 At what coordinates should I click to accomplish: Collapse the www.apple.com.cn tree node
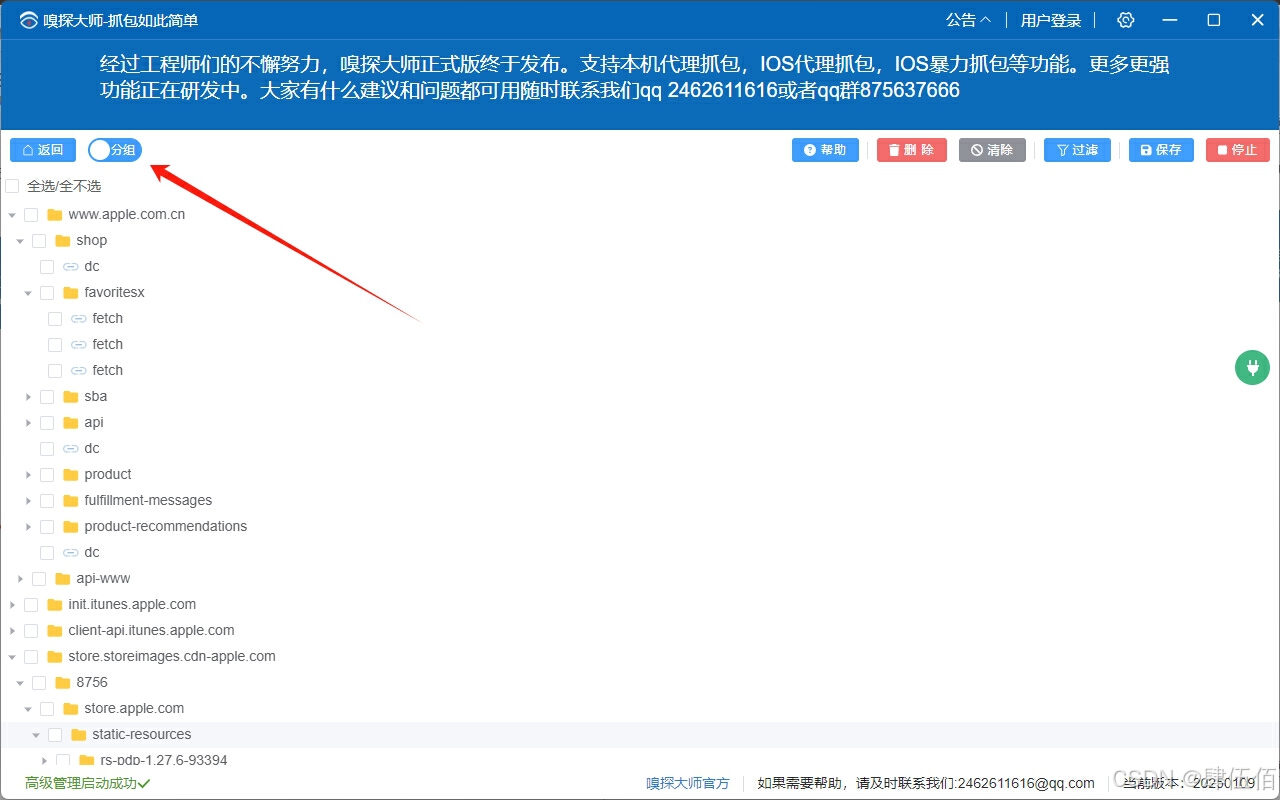tap(12, 214)
